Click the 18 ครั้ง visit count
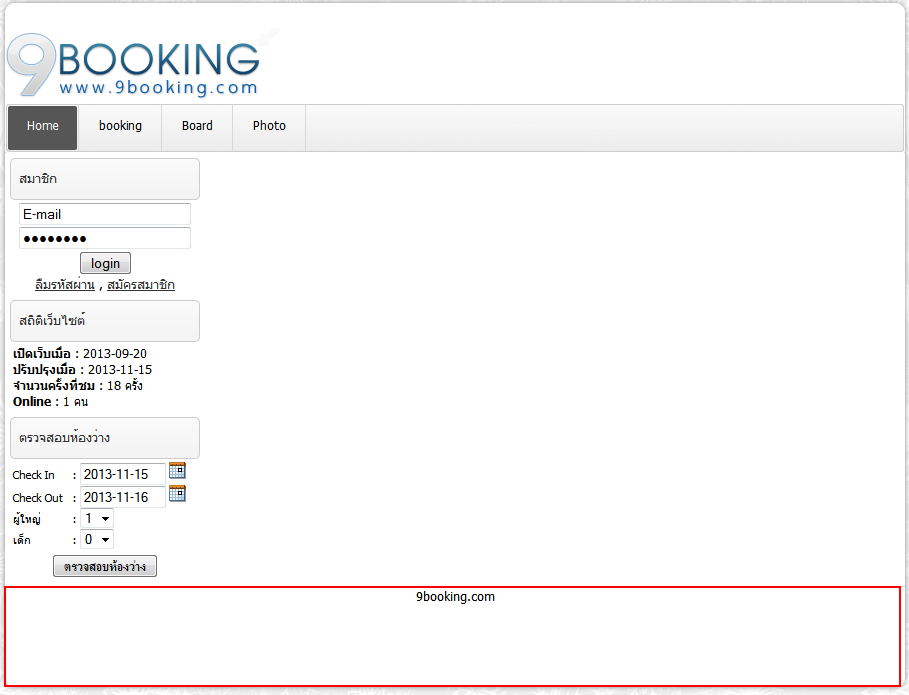909x695 pixels. pyautogui.click(x=125, y=386)
